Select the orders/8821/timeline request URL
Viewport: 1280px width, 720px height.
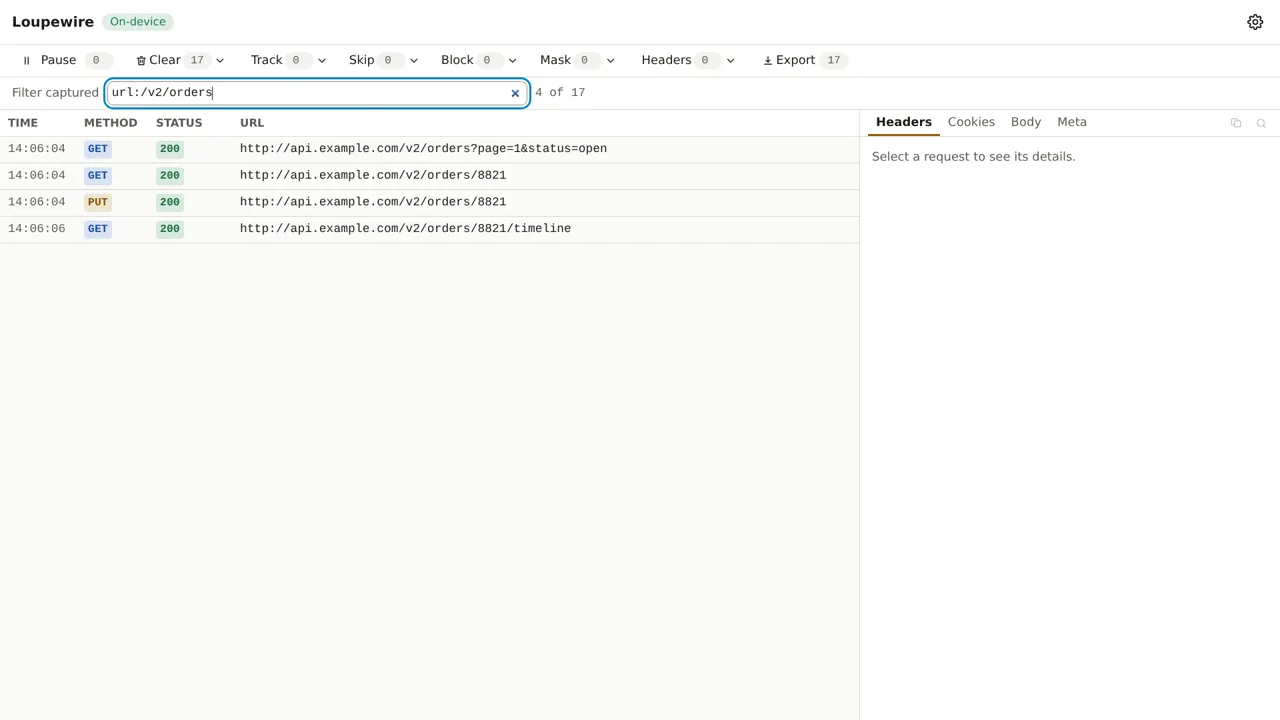tap(405, 229)
